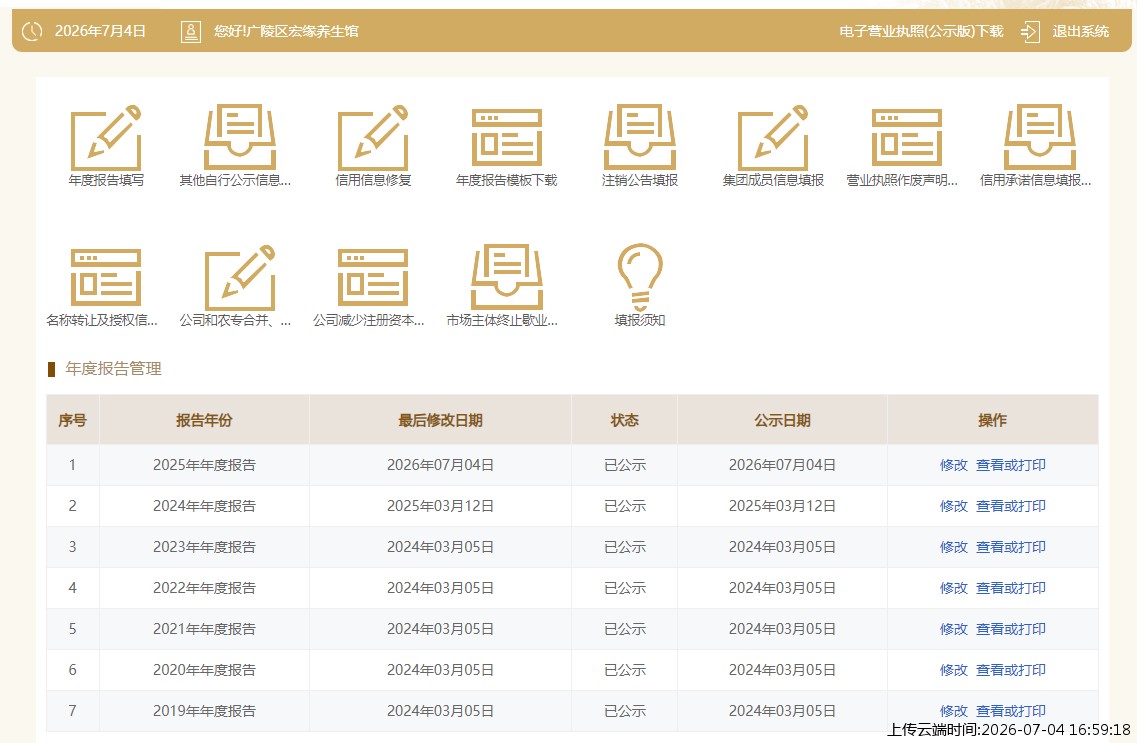
Task: Click 查看或打印 for 2022年年度报告
Action: point(1011,588)
